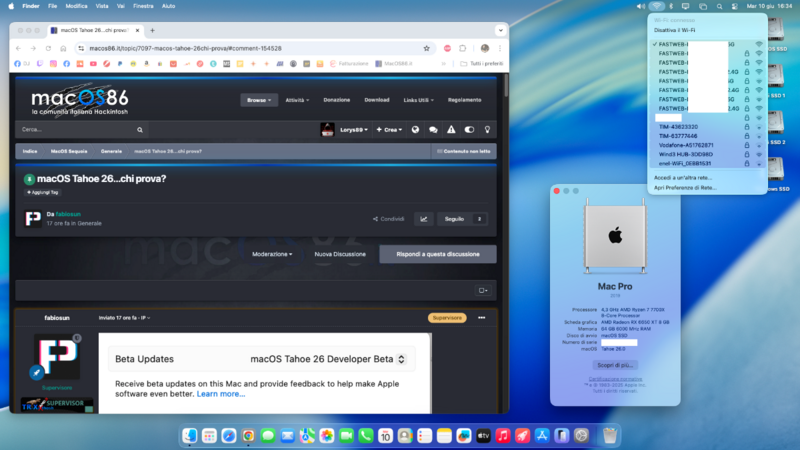Open Apple TV app in Dock
800x450 pixels.
483,436
